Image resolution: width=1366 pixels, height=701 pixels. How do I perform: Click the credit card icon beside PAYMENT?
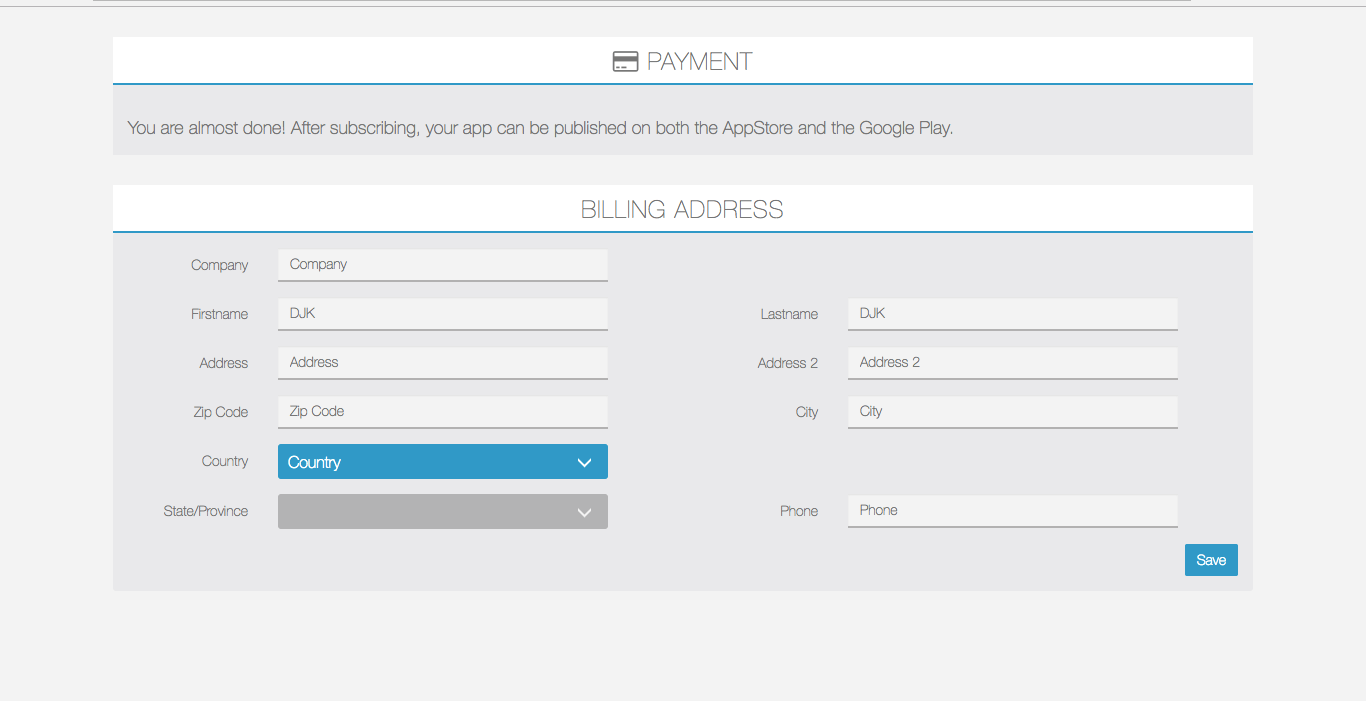[x=625, y=62]
